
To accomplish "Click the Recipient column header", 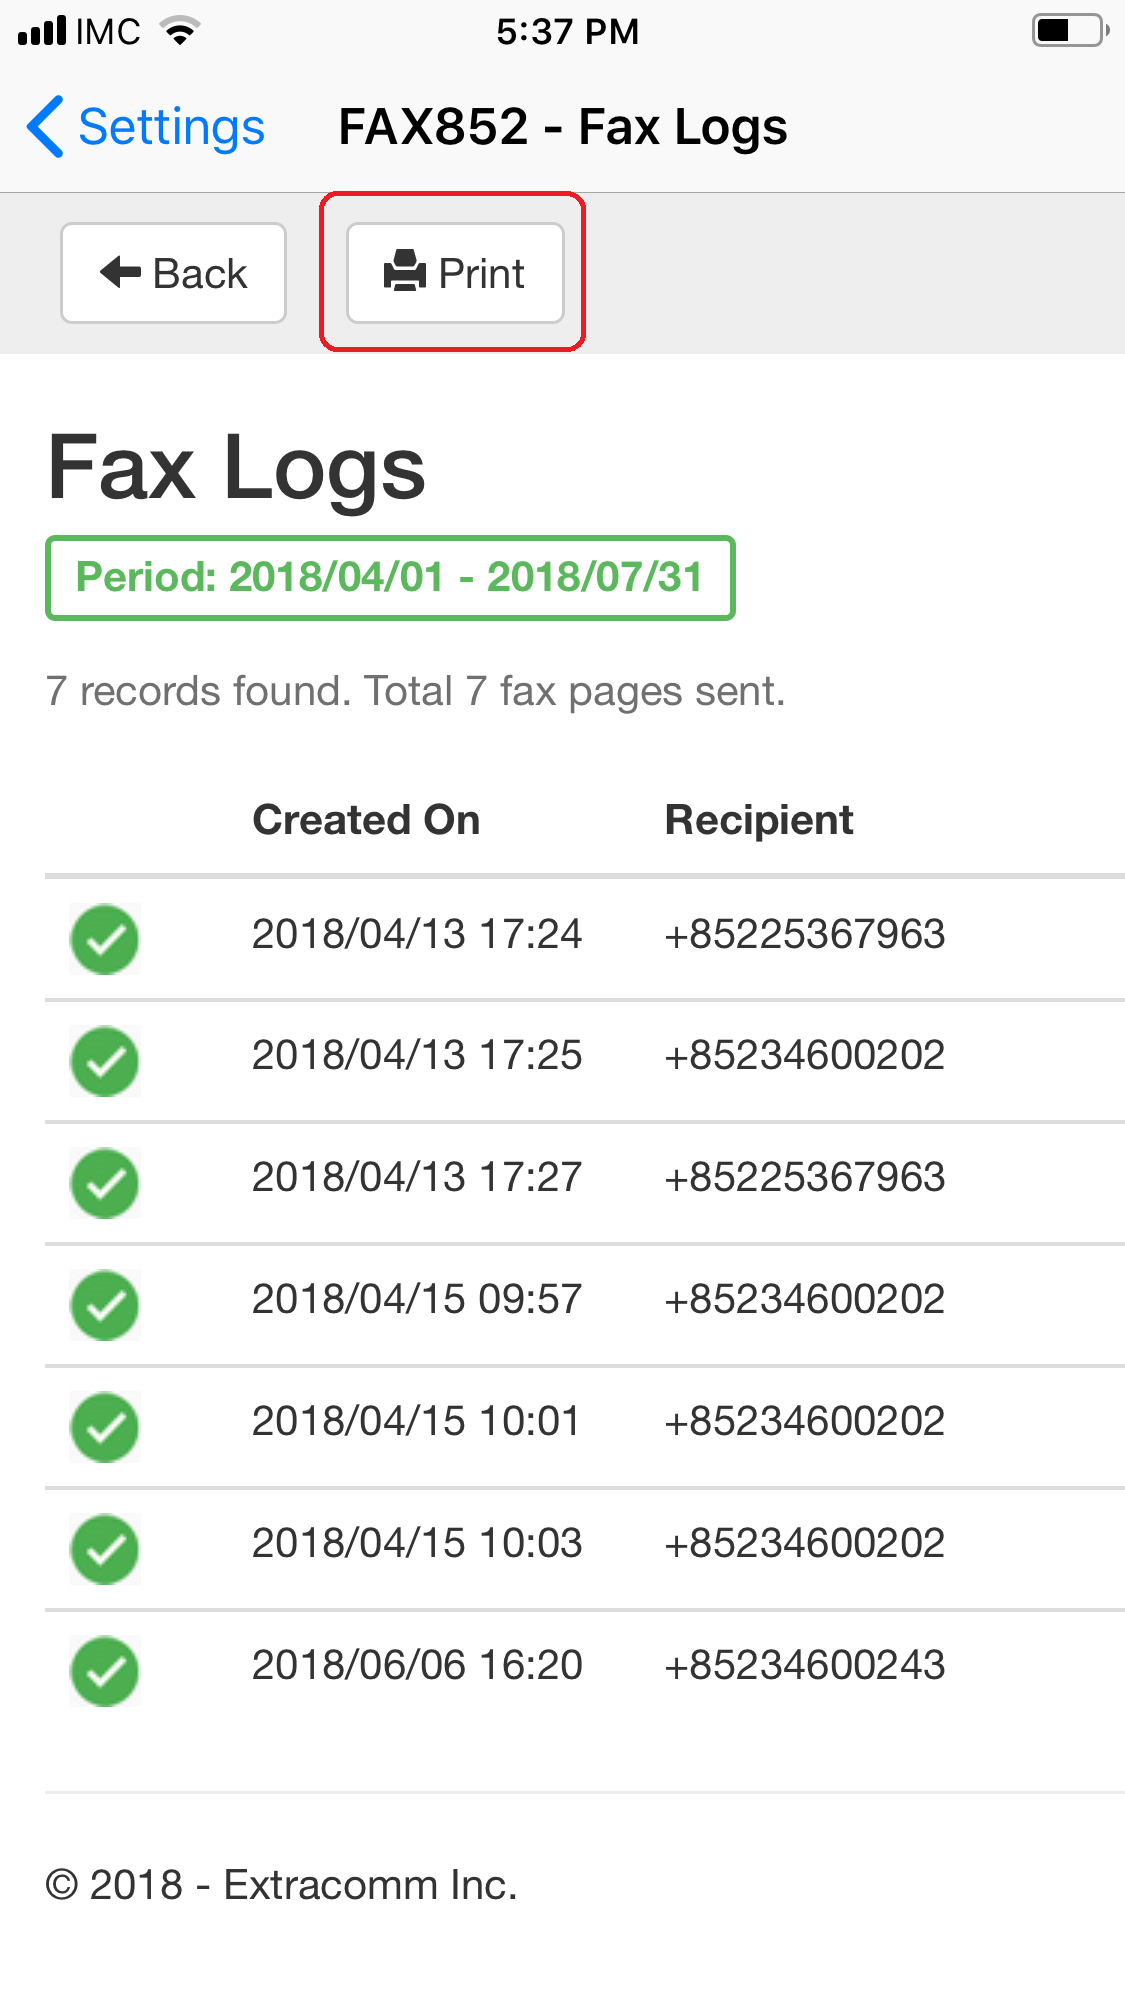I will coord(759,820).
